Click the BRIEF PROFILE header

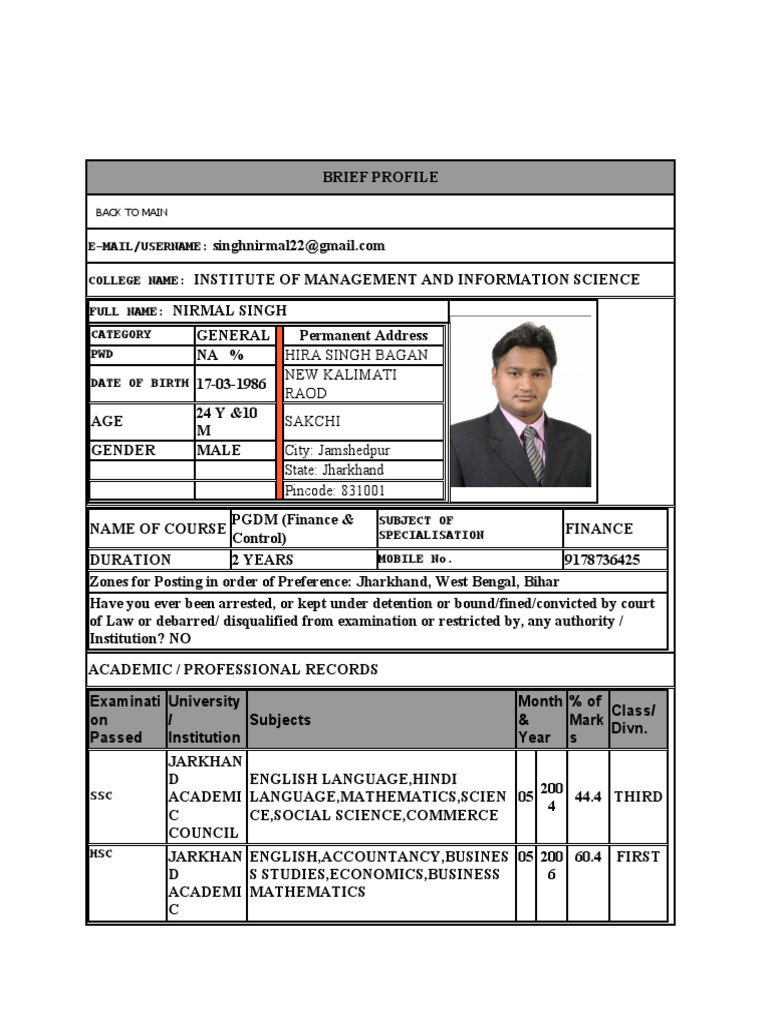pyautogui.click(x=380, y=177)
